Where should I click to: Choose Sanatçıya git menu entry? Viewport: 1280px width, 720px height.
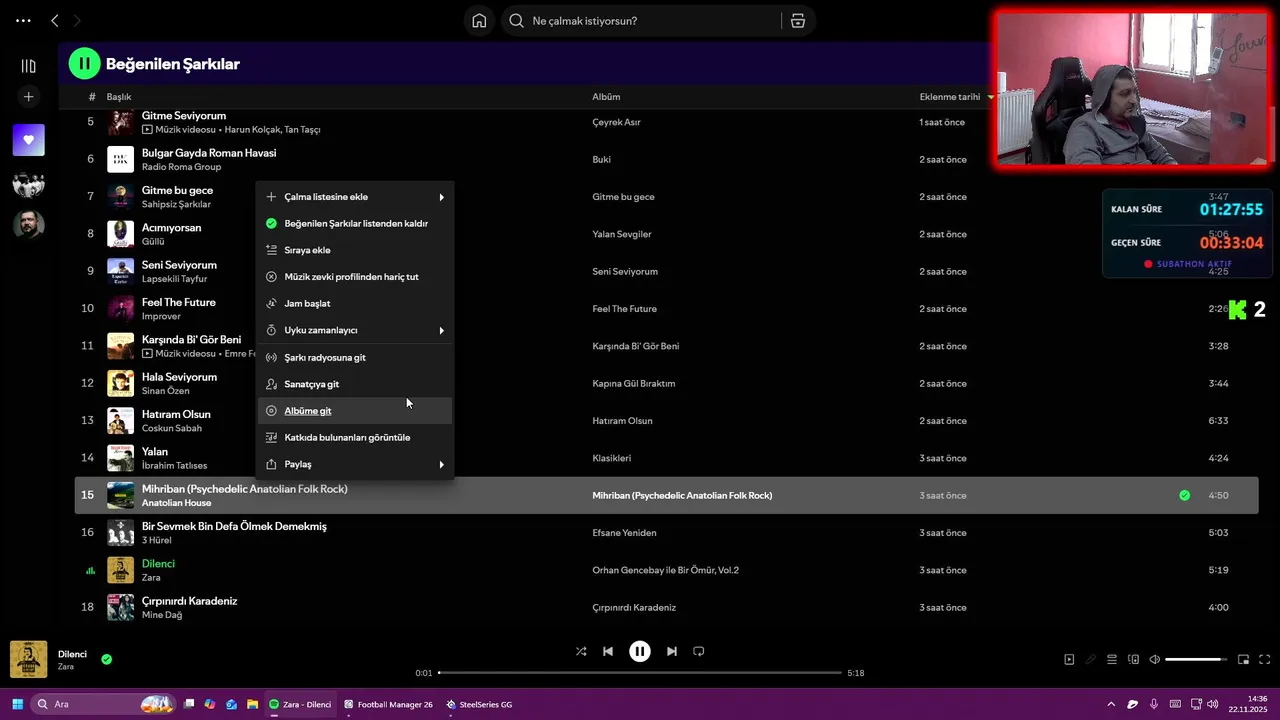pyautogui.click(x=355, y=384)
